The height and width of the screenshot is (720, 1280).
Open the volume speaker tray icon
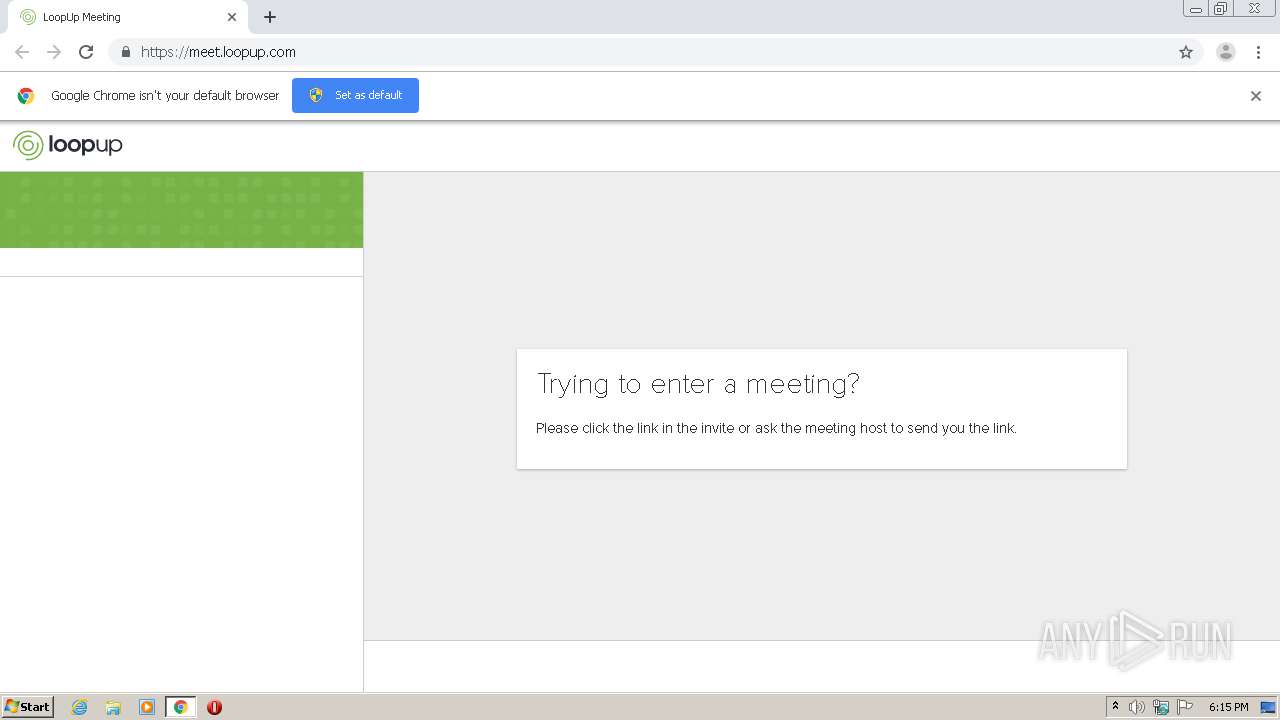(1137, 707)
